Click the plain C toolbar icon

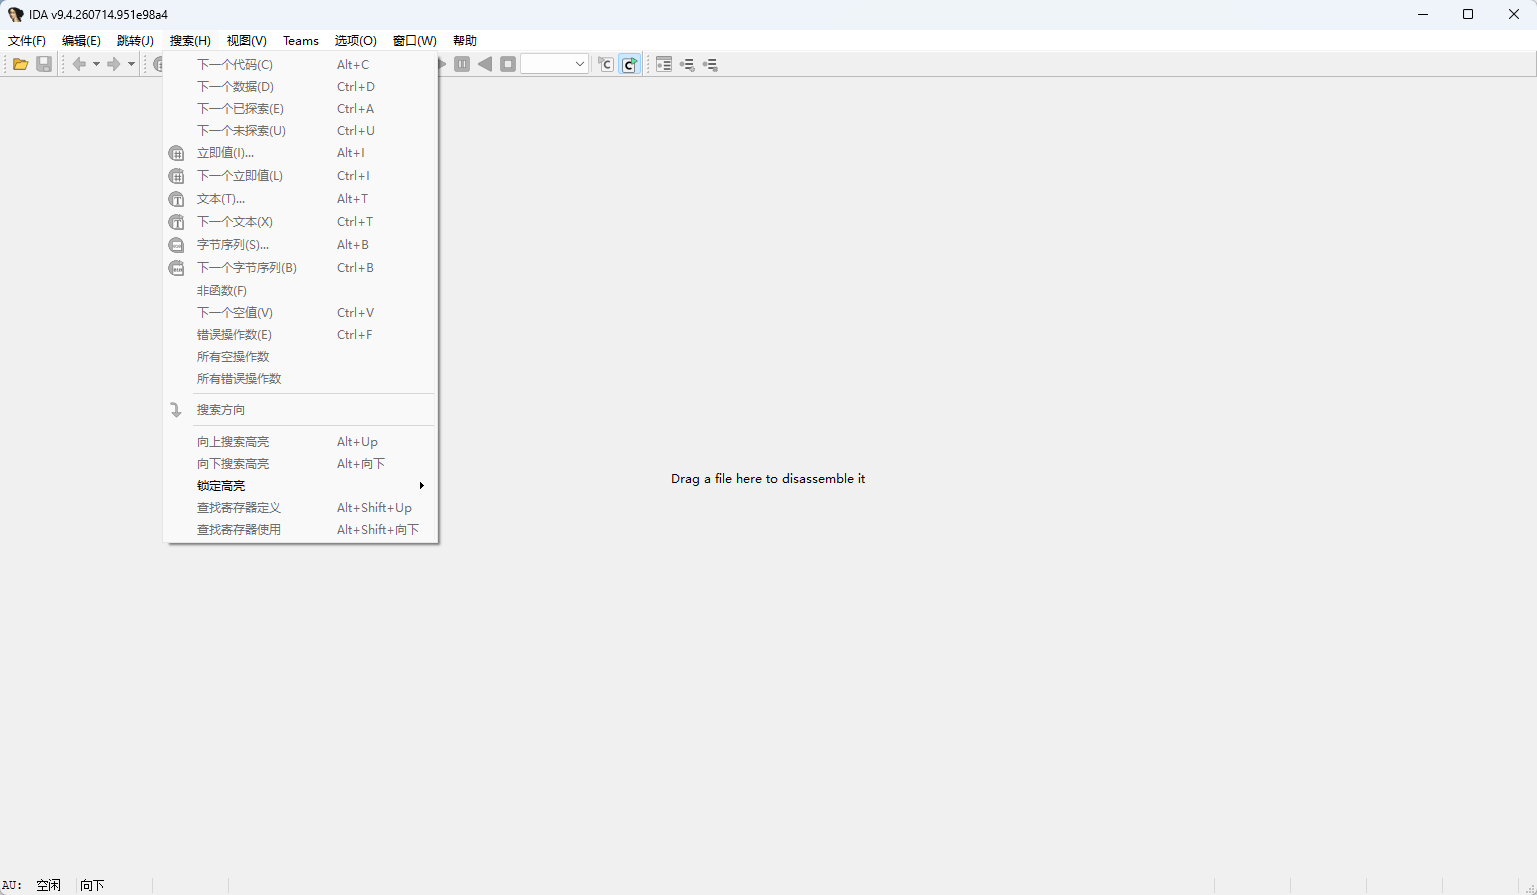tap(605, 64)
